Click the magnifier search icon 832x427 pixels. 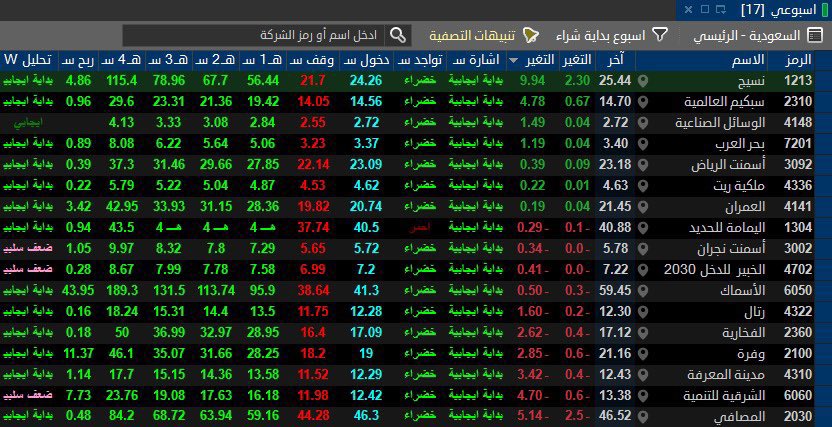click(397, 36)
